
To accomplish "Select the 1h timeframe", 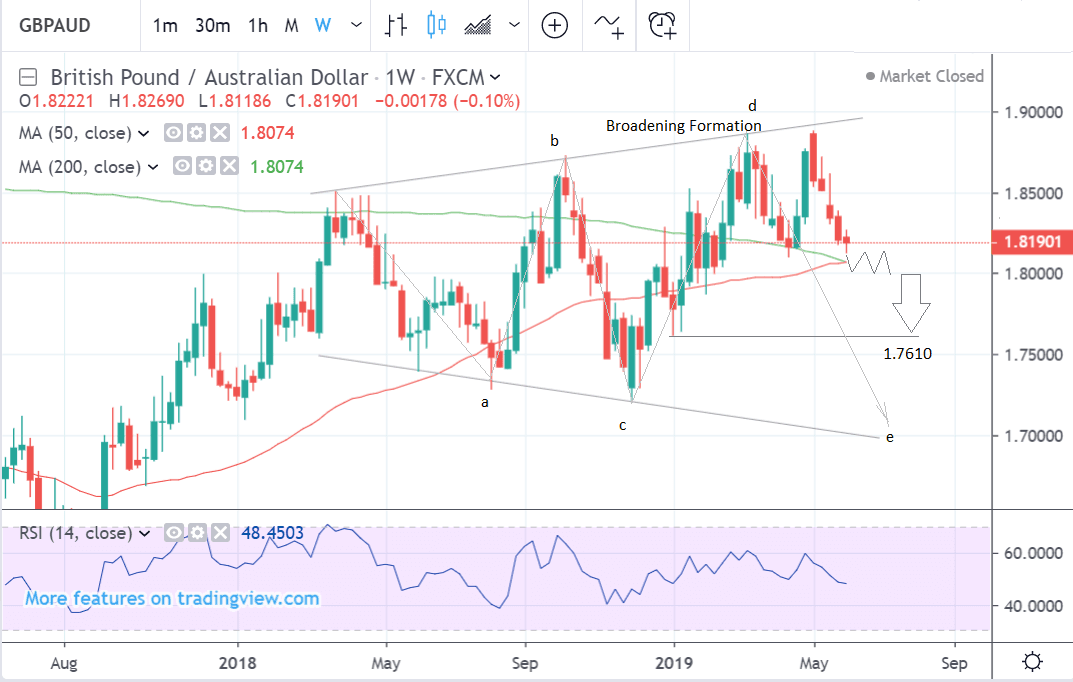I will click(x=258, y=25).
